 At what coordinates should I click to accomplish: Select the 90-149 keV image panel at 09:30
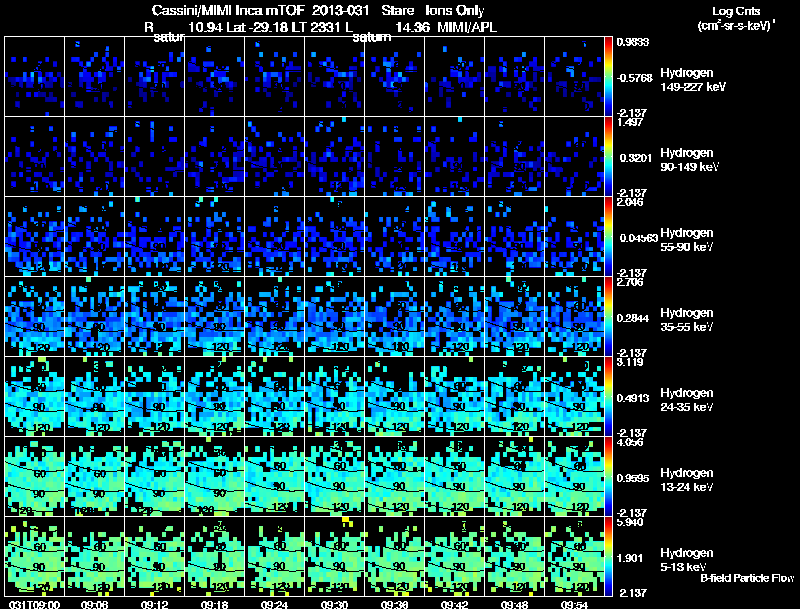point(334,157)
